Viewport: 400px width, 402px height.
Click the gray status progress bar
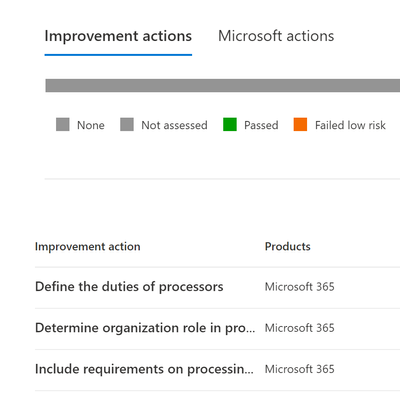(223, 85)
